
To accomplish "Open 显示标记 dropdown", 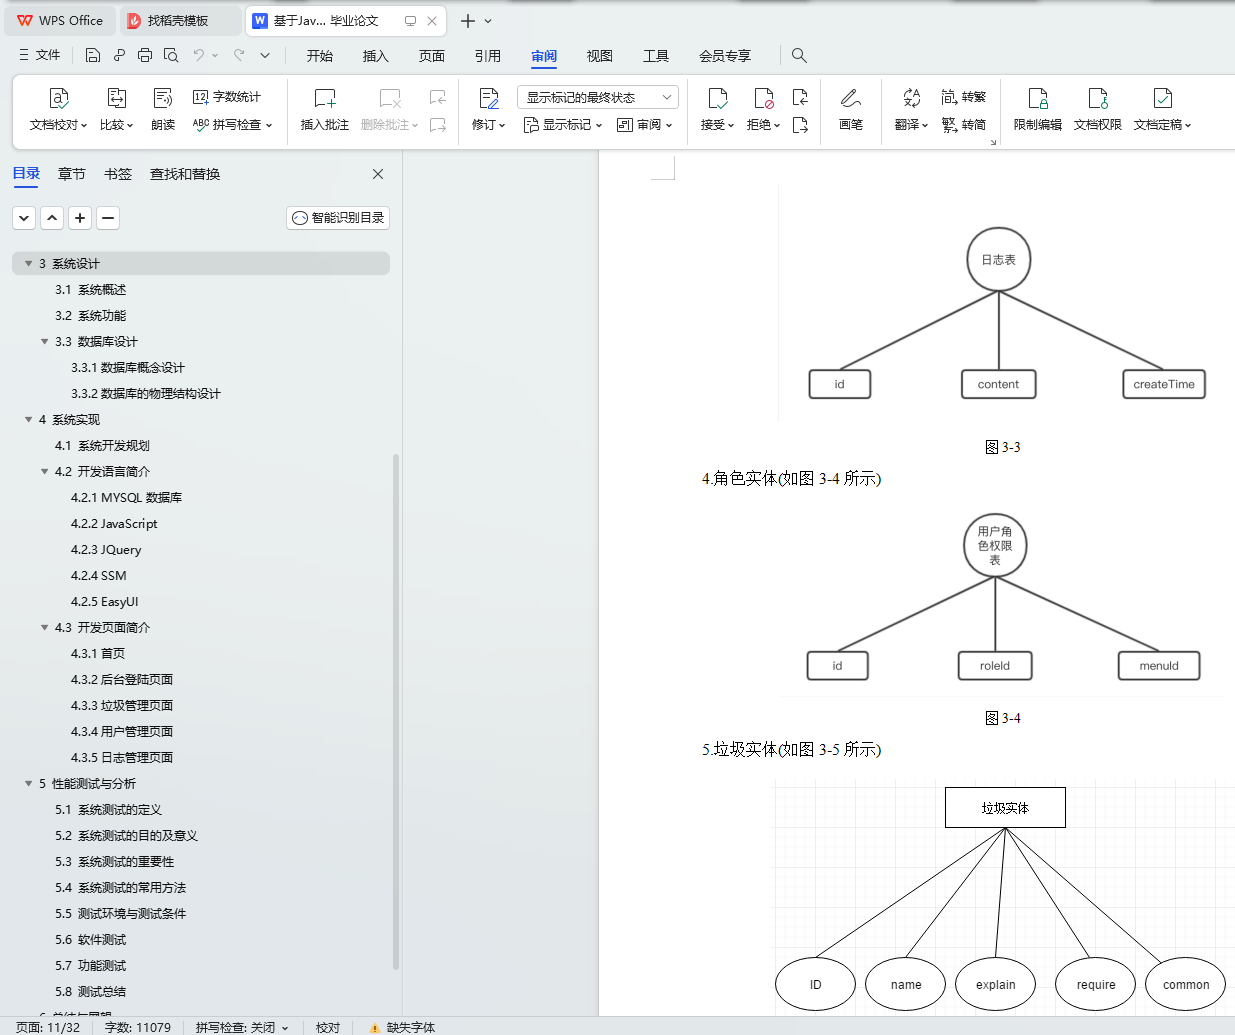I will 563,125.
